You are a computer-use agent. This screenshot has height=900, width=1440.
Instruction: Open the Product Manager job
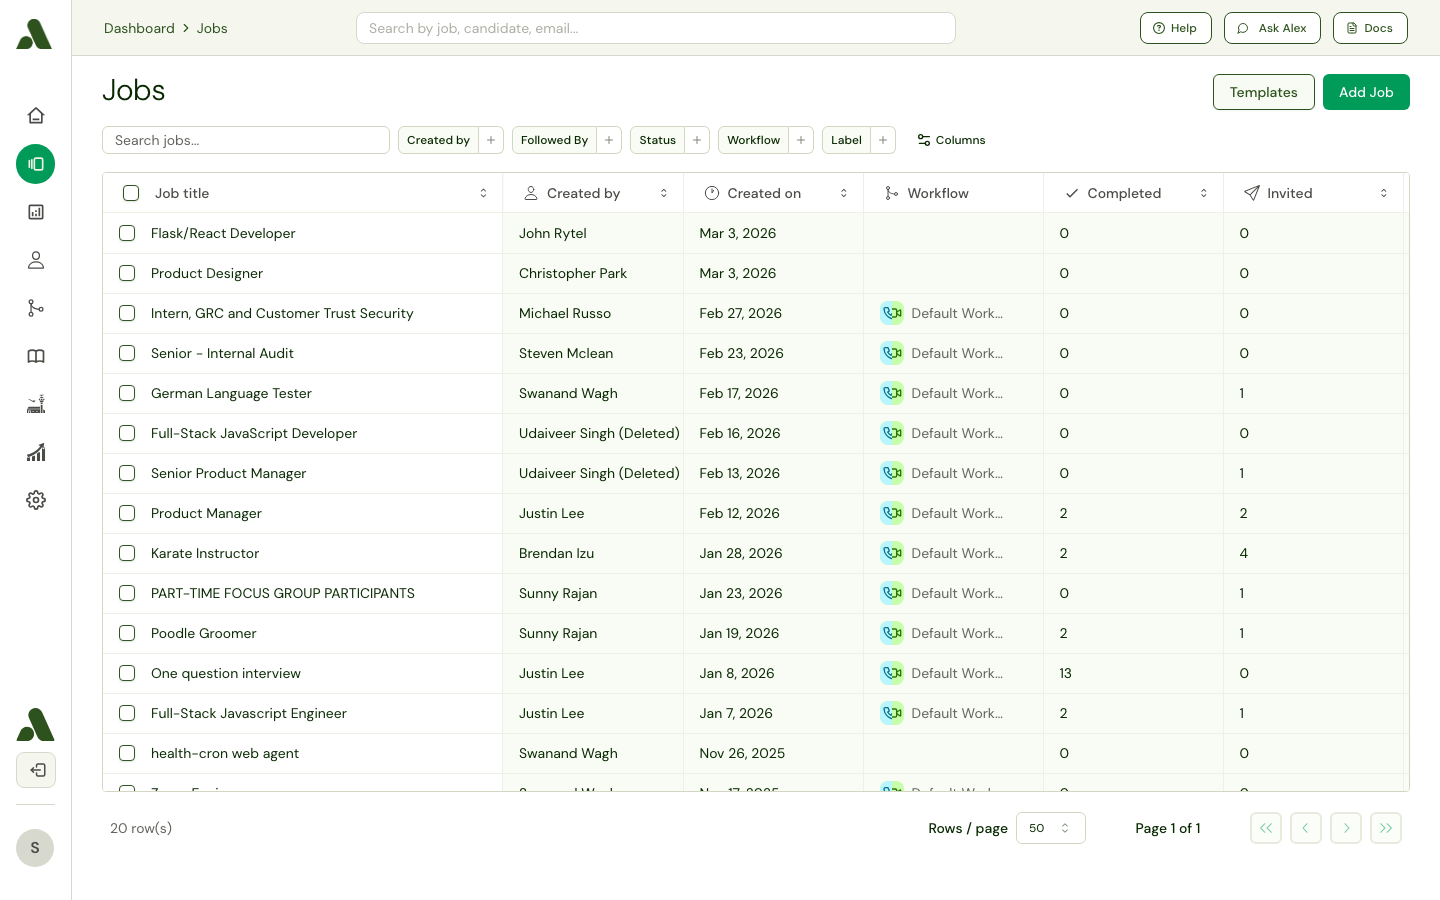coord(206,513)
